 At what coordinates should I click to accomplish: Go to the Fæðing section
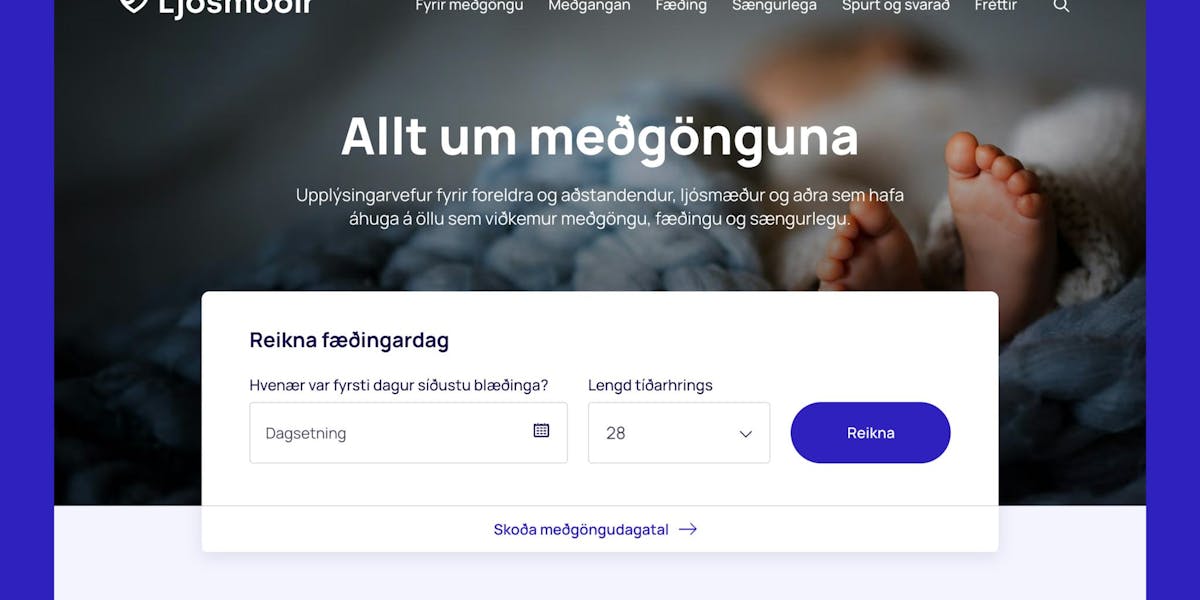681,6
